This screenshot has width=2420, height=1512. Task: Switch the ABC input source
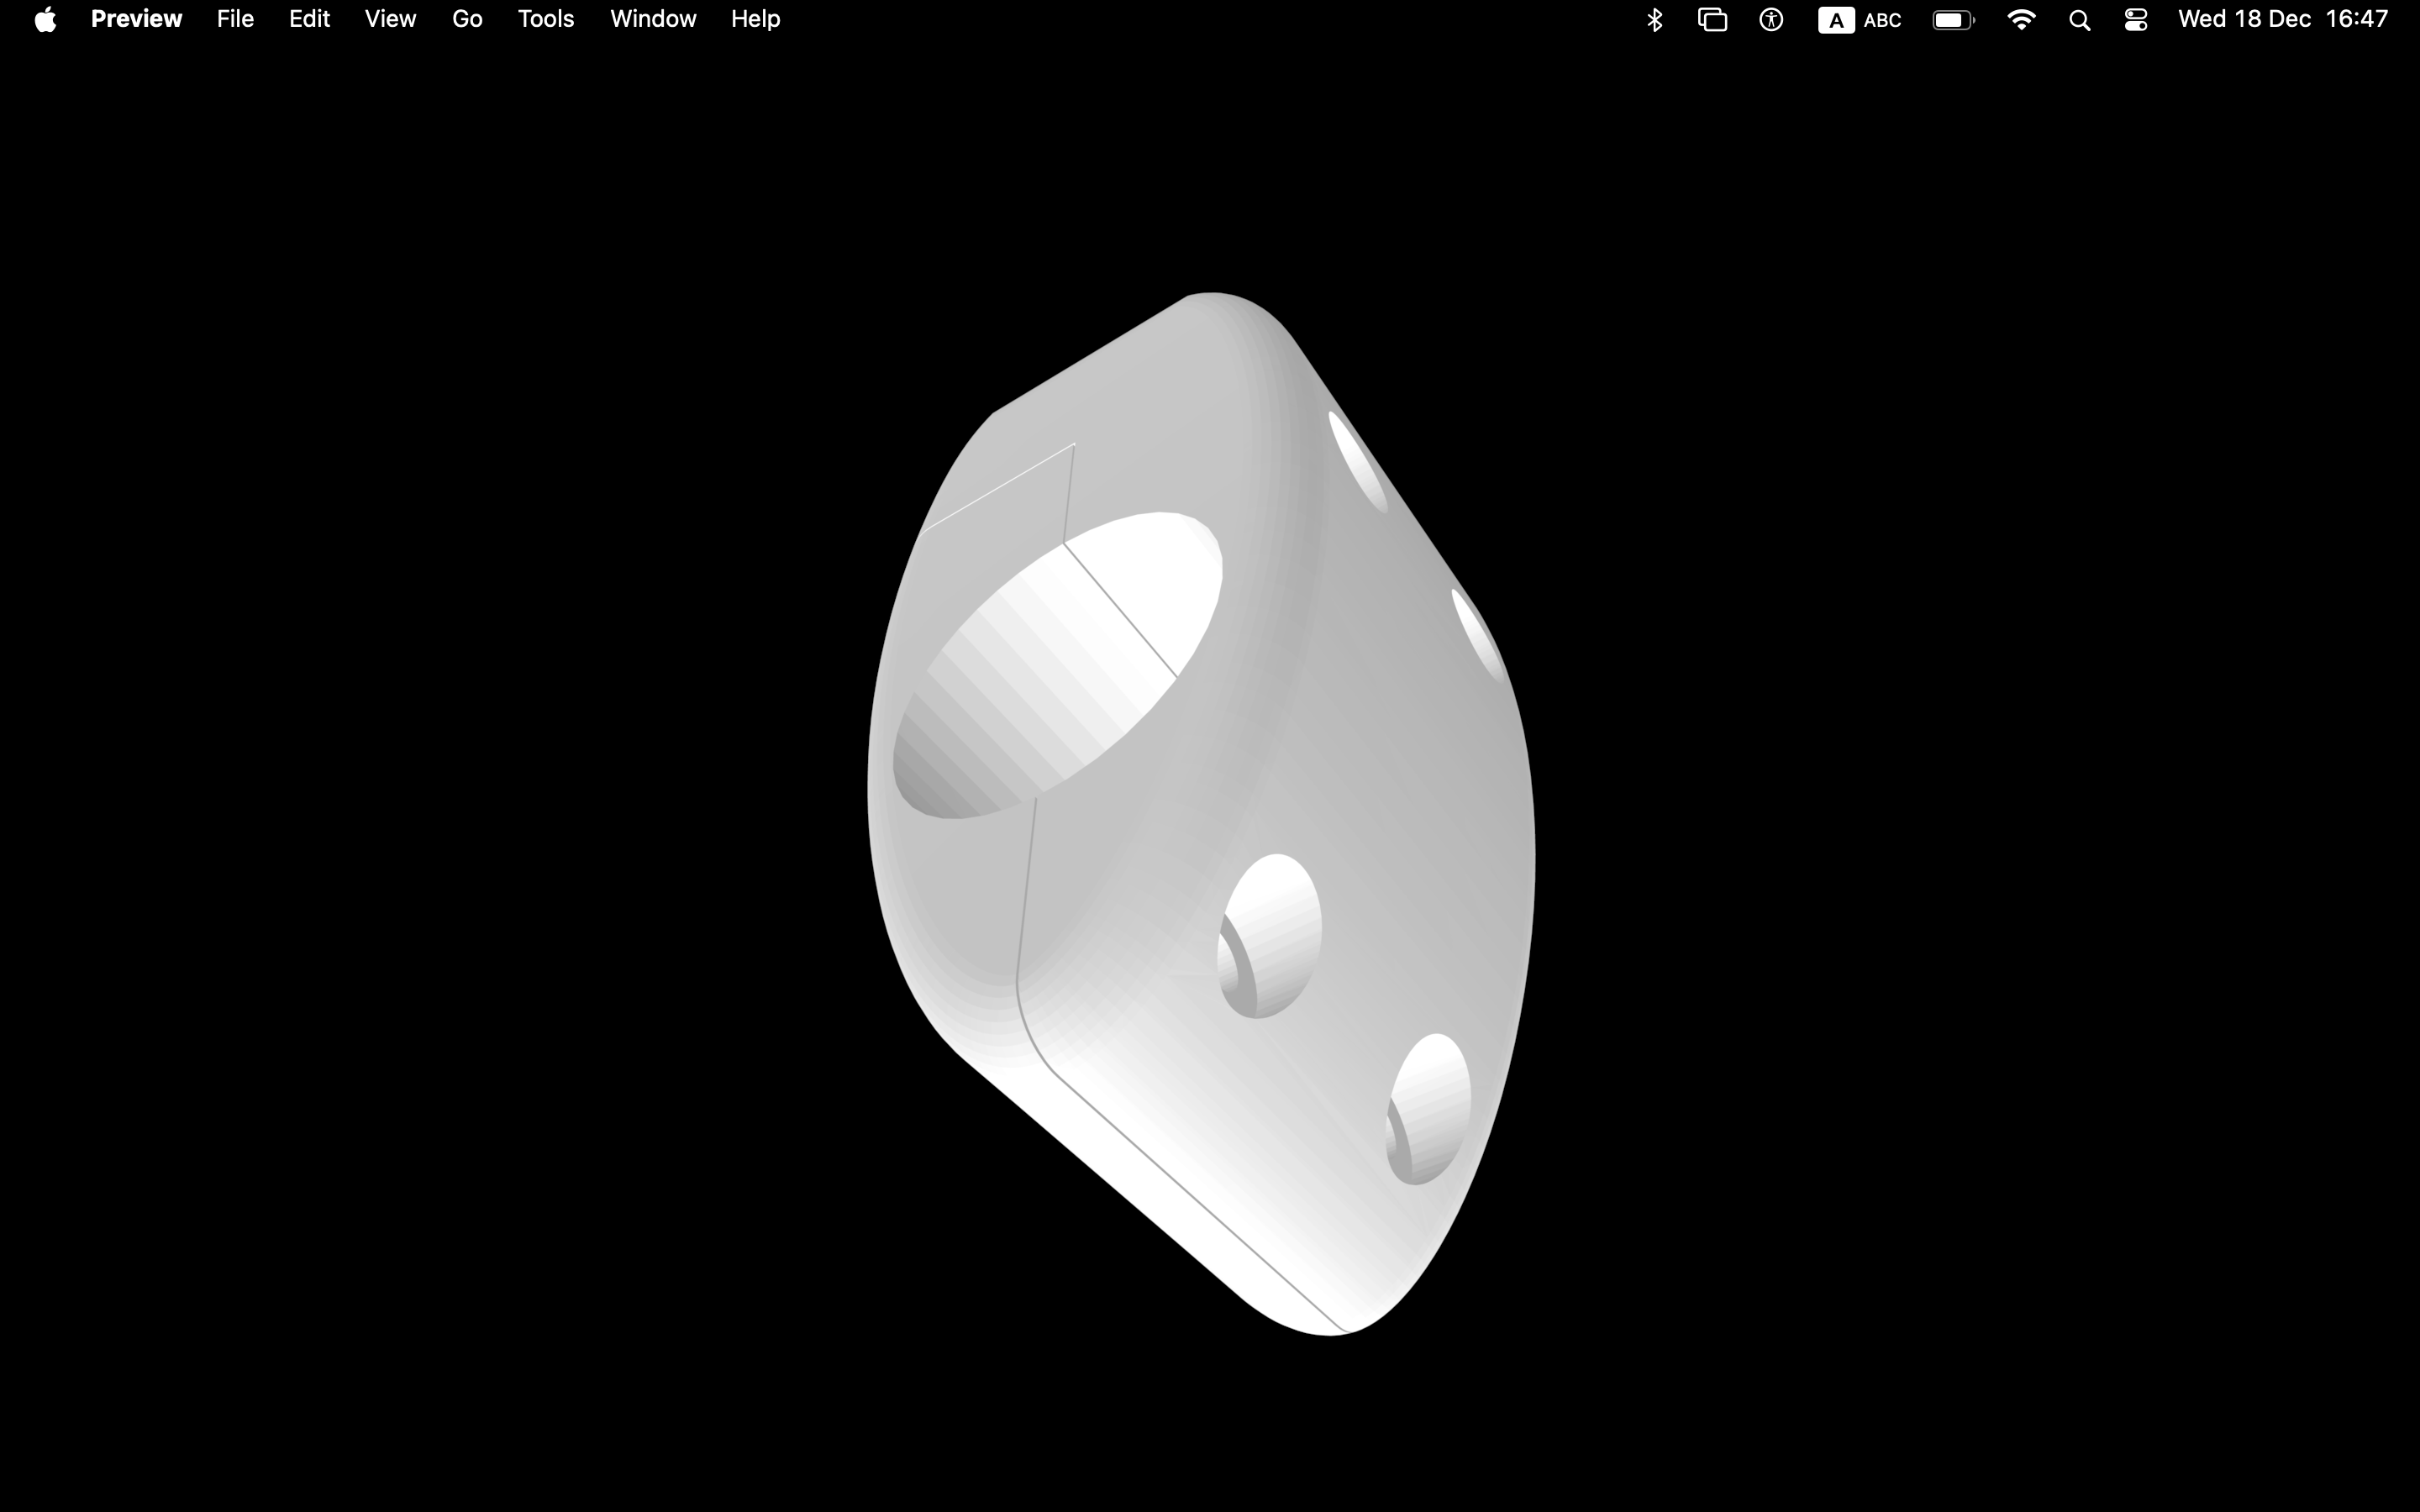1860,20
